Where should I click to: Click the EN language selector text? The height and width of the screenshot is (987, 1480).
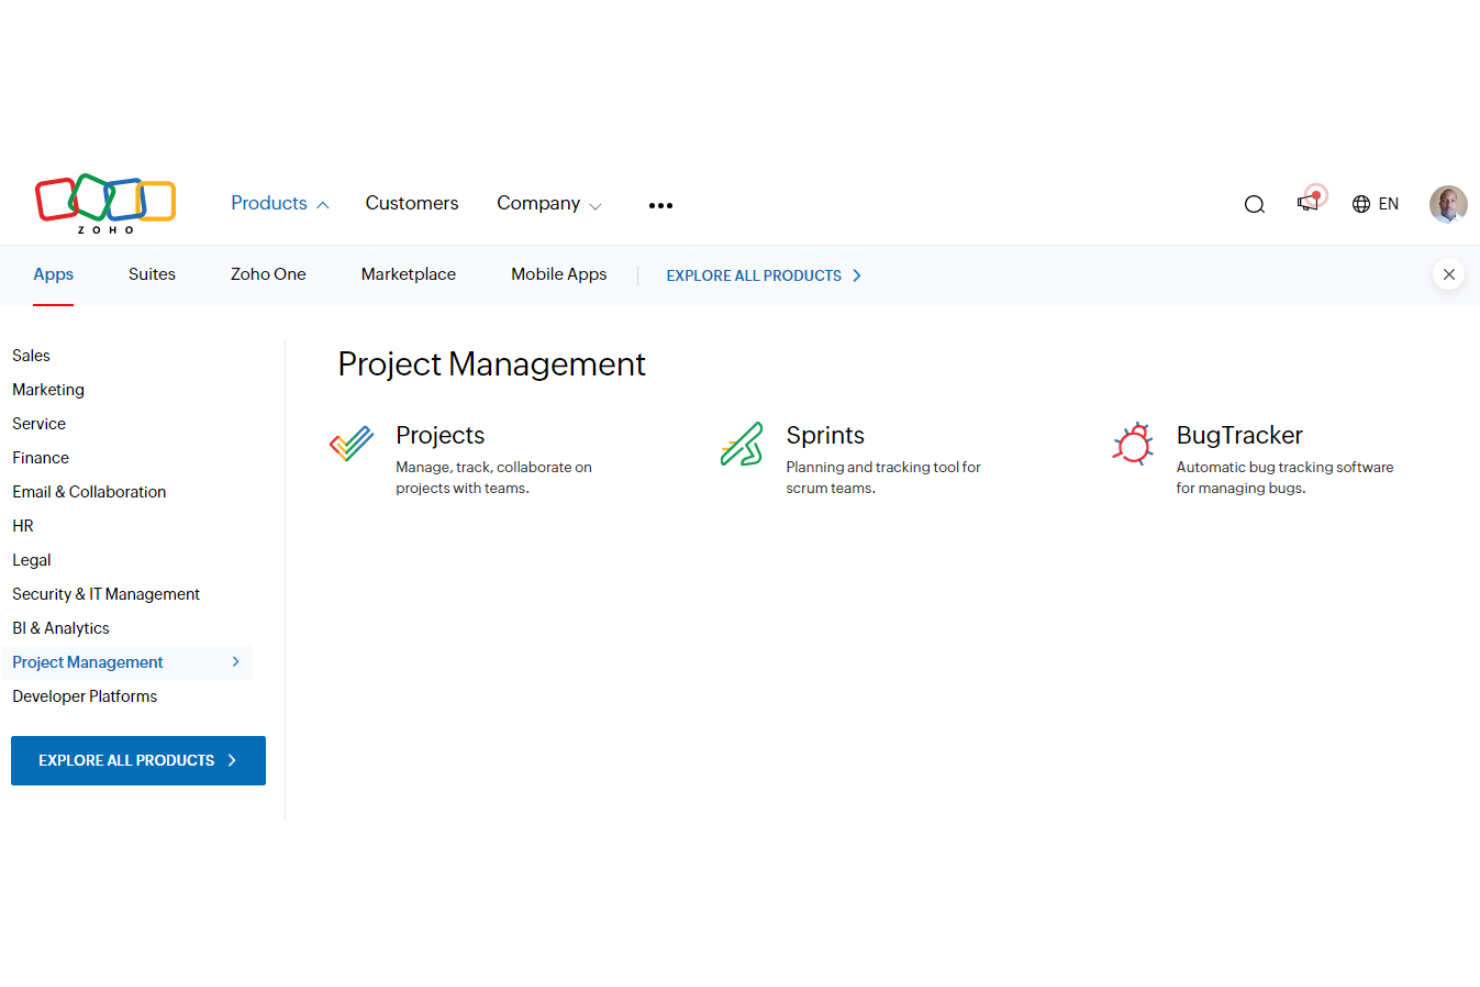[1388, 204]
